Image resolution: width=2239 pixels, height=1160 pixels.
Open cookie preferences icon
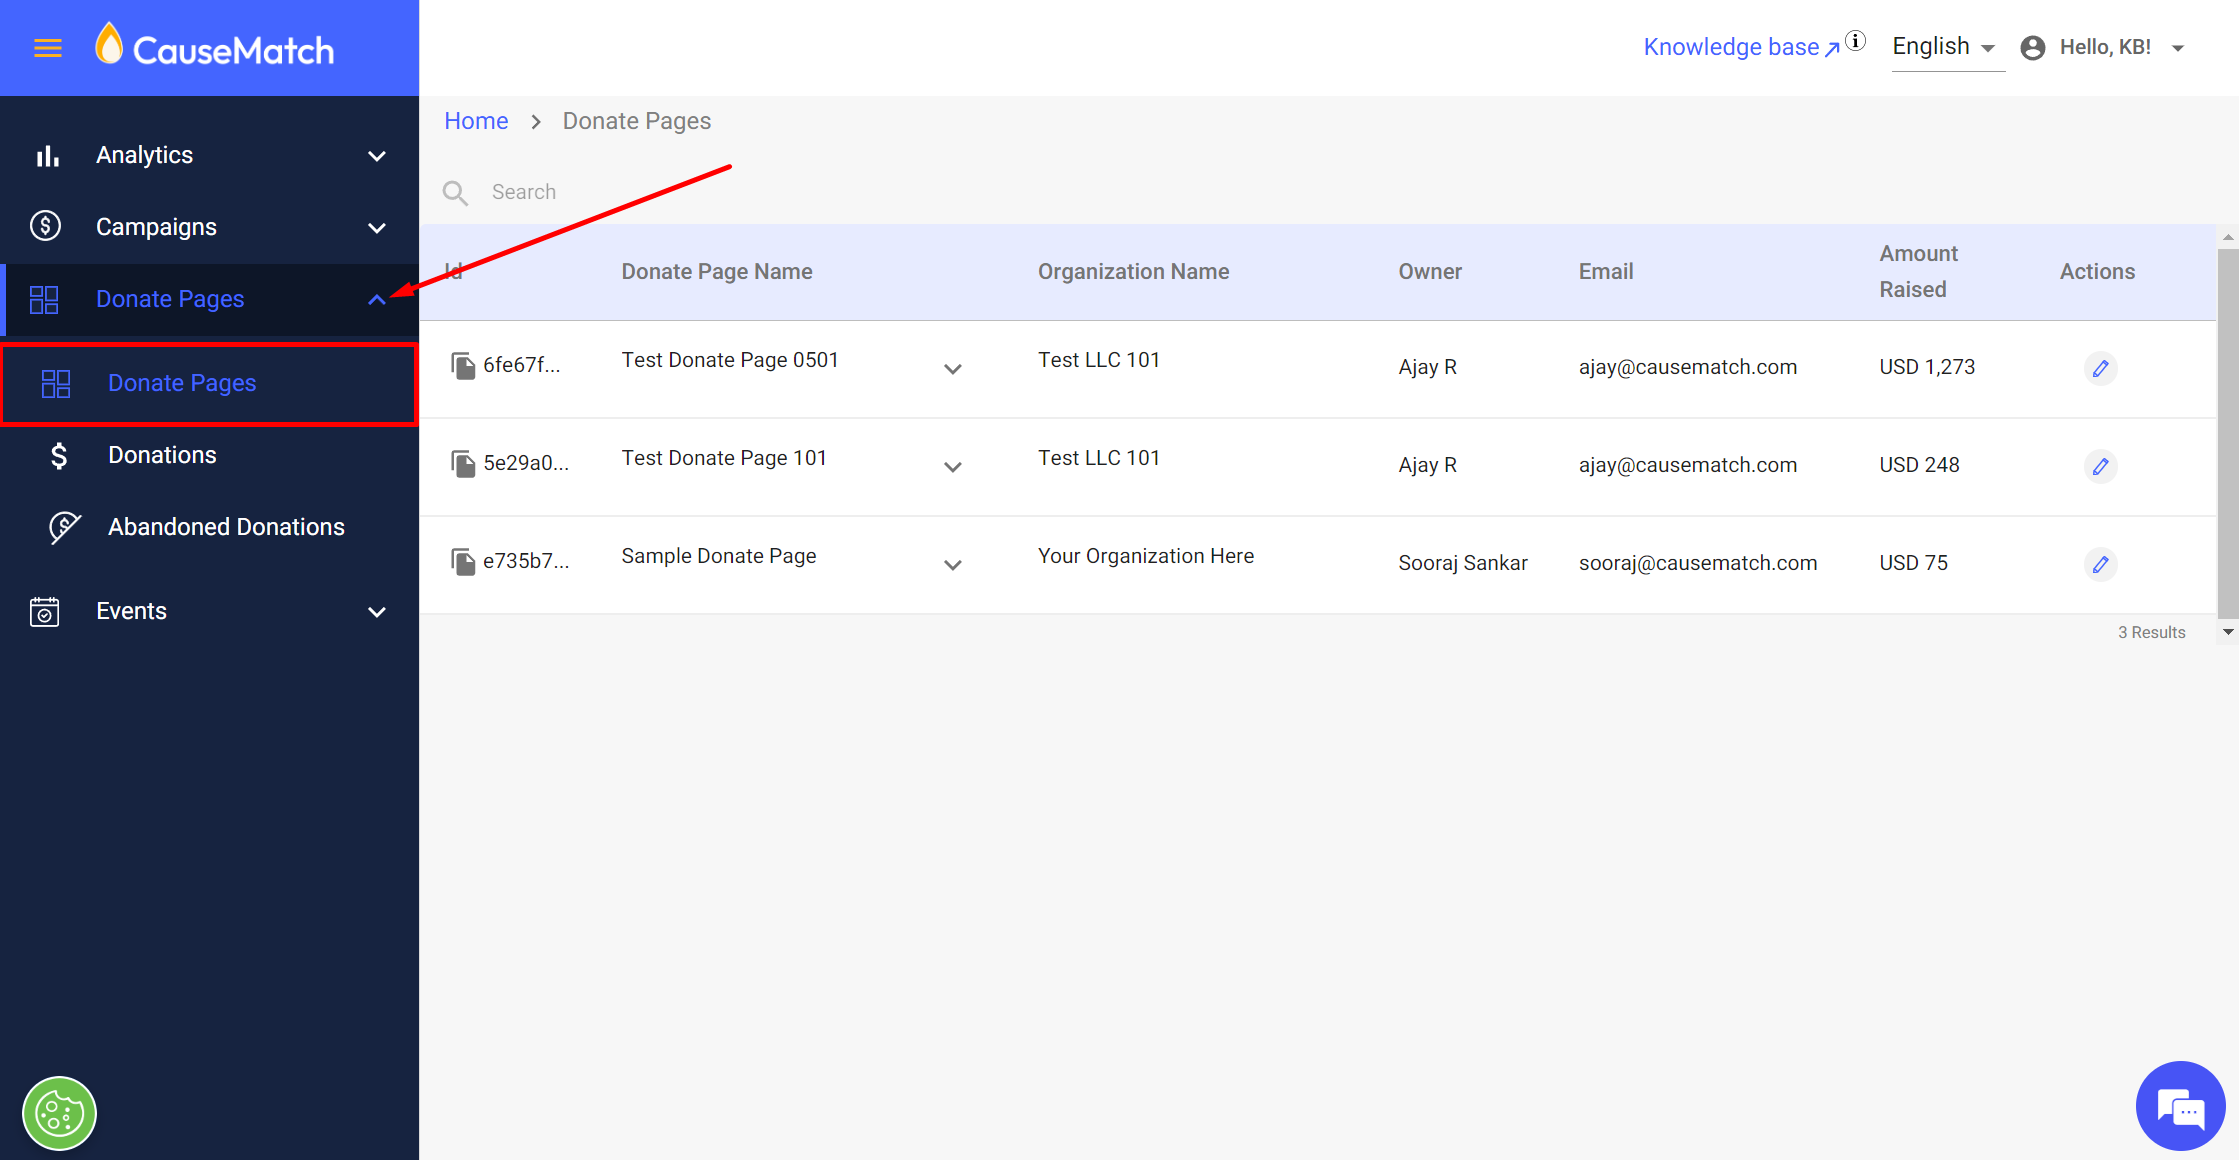59,1113
